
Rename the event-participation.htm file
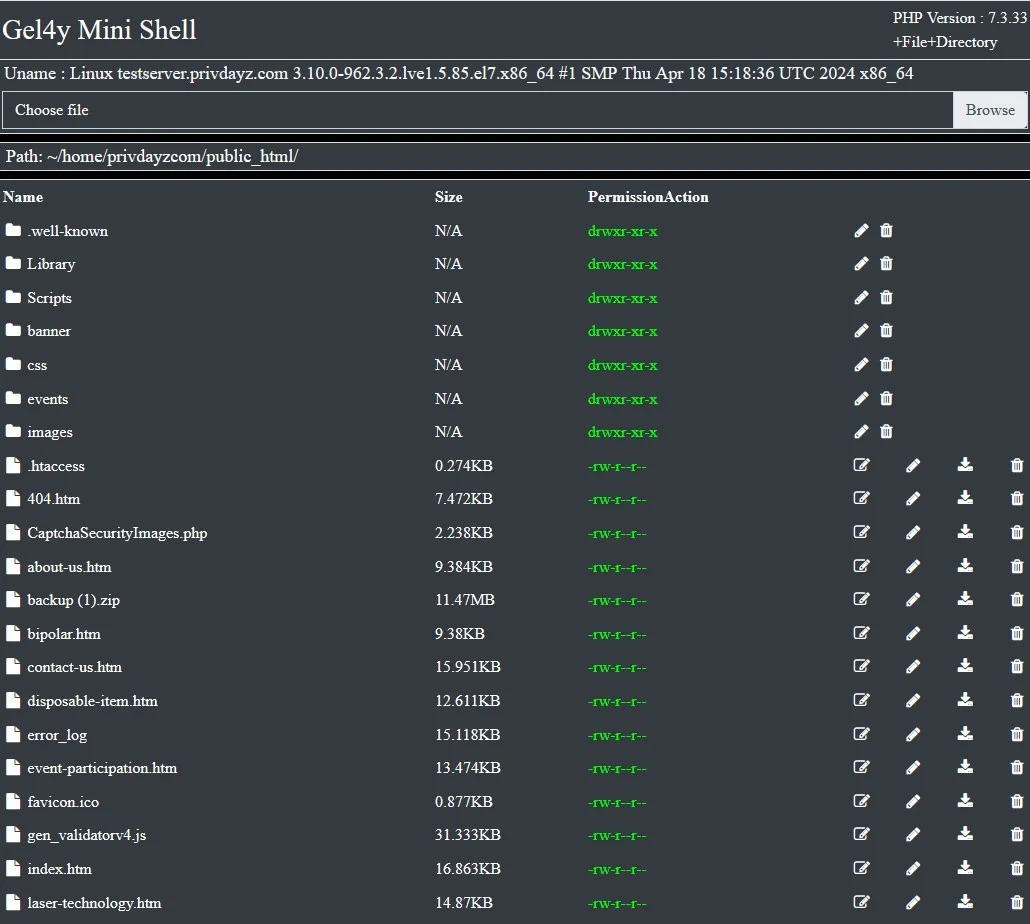pyautogui.click(x=913, y=767)
